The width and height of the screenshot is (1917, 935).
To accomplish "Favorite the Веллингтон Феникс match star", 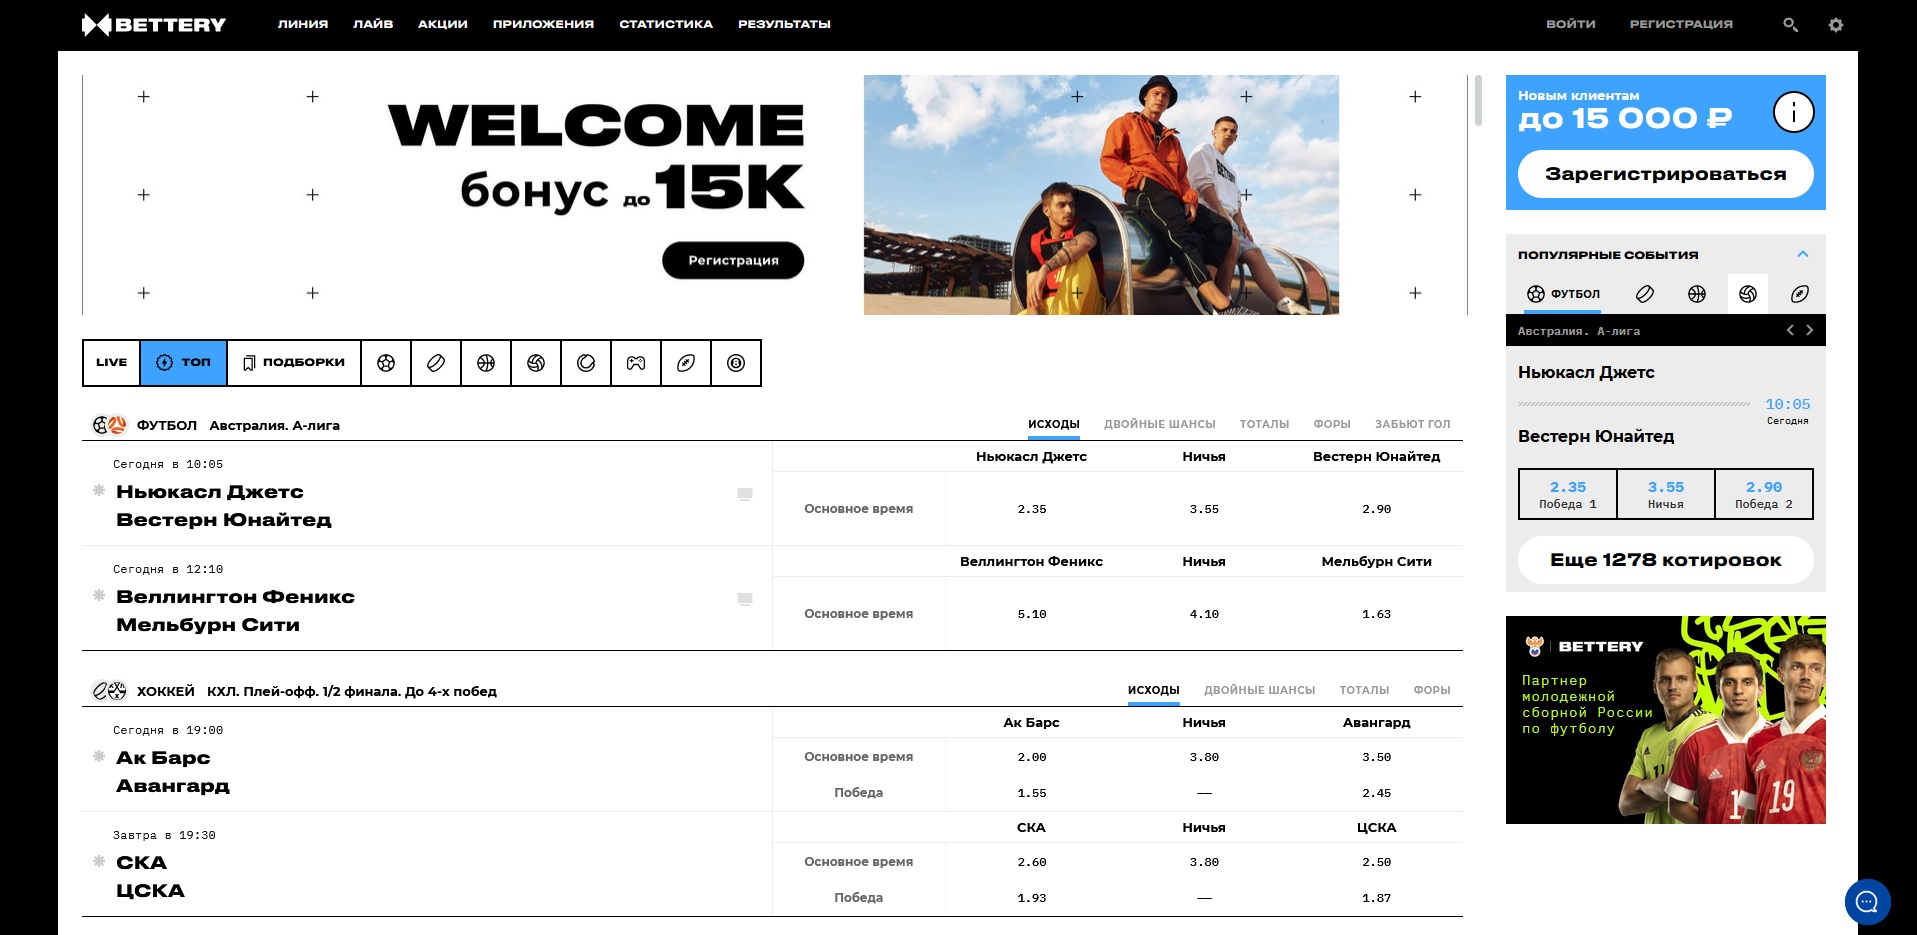I will [99, 595].
